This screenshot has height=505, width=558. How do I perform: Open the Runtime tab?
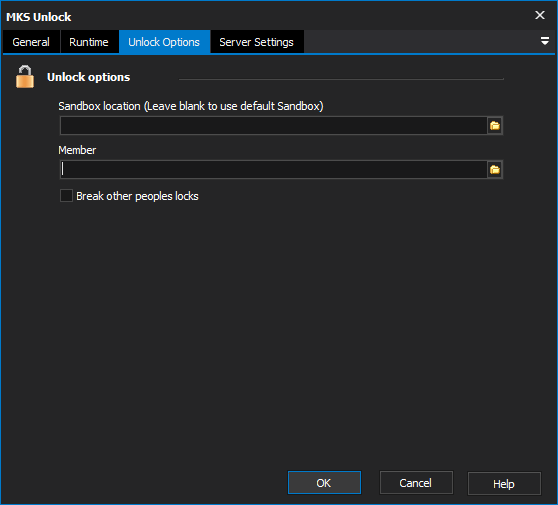click(89, 42)
